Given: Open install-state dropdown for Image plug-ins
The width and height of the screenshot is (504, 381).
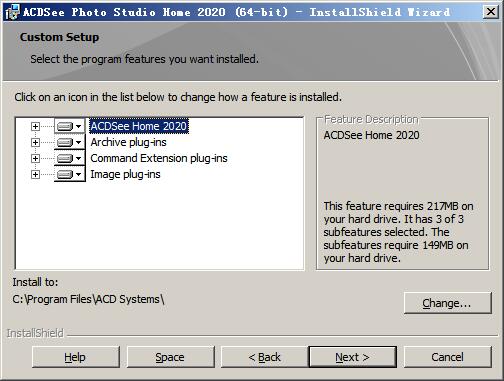Looking at the screenshot, I should coord(69,174).
